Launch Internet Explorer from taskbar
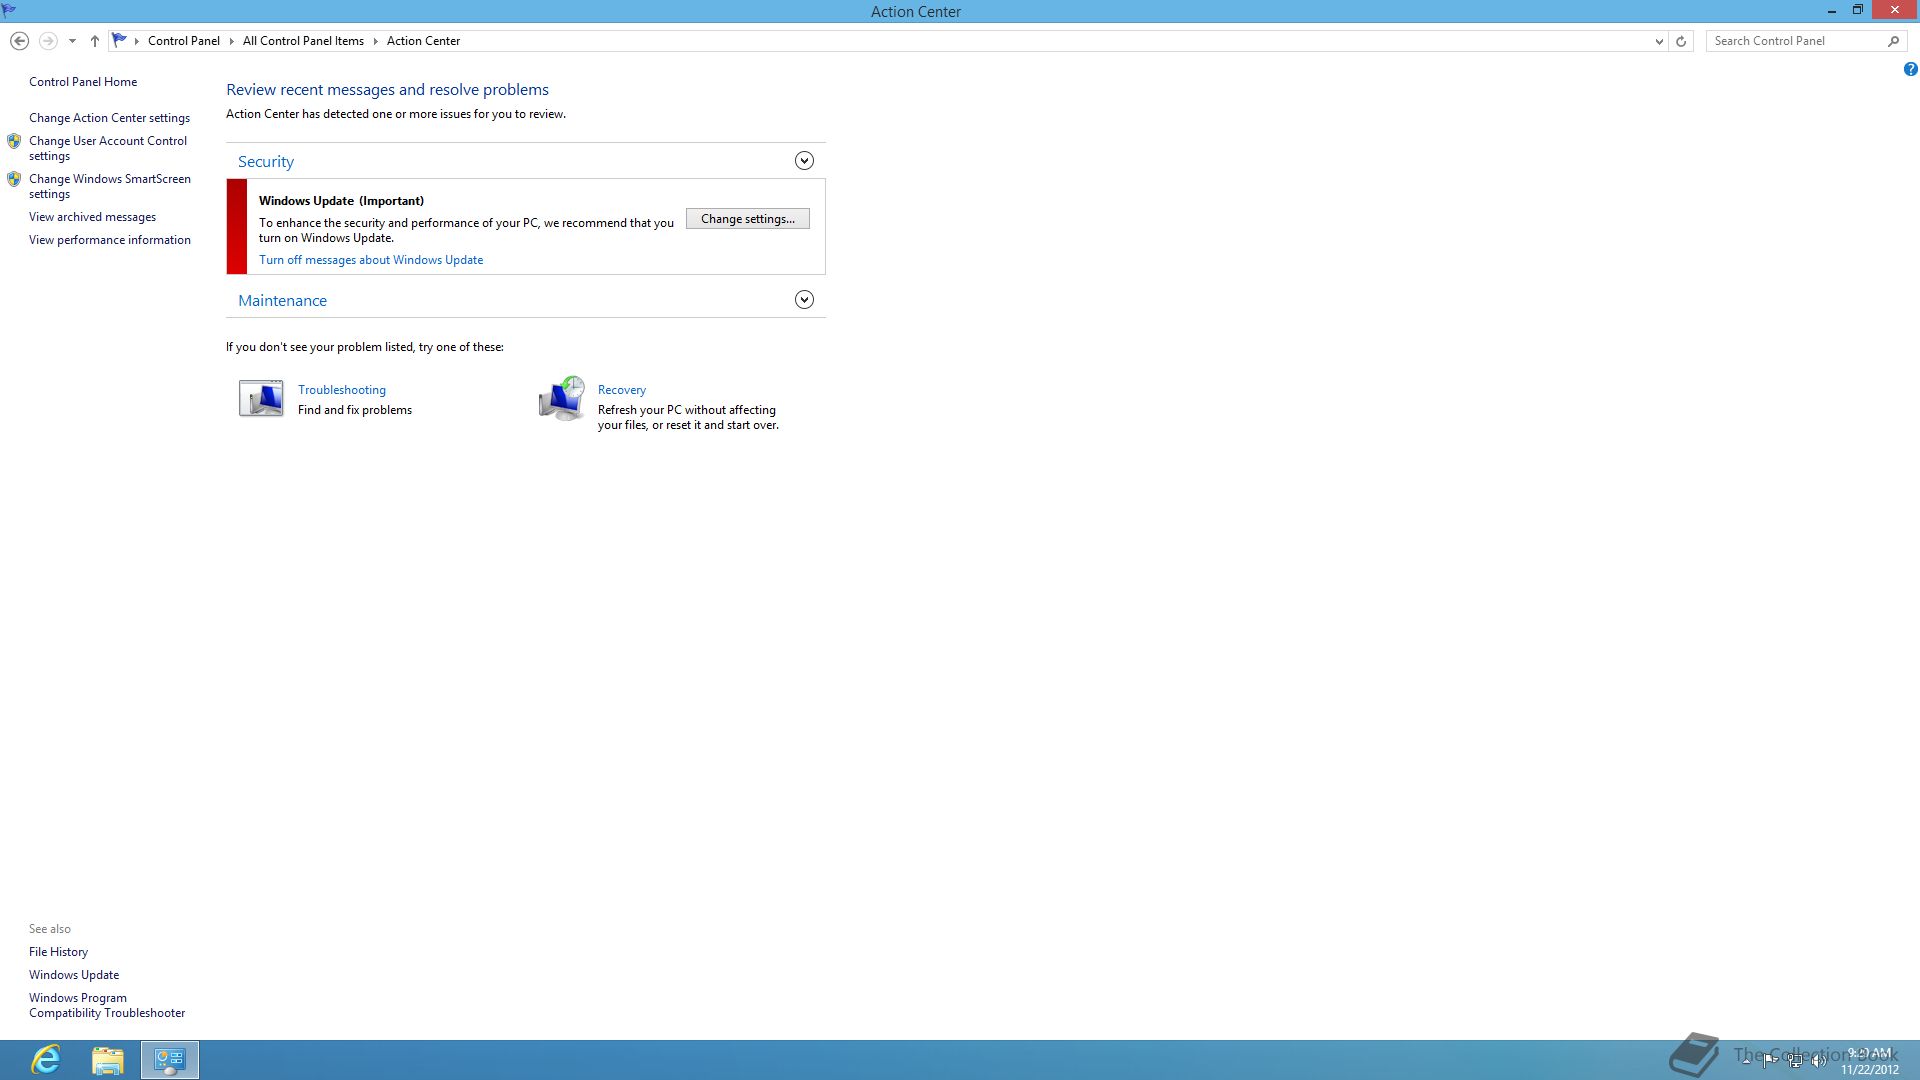This screenshot has height=1080, width=1920. 46,1060
